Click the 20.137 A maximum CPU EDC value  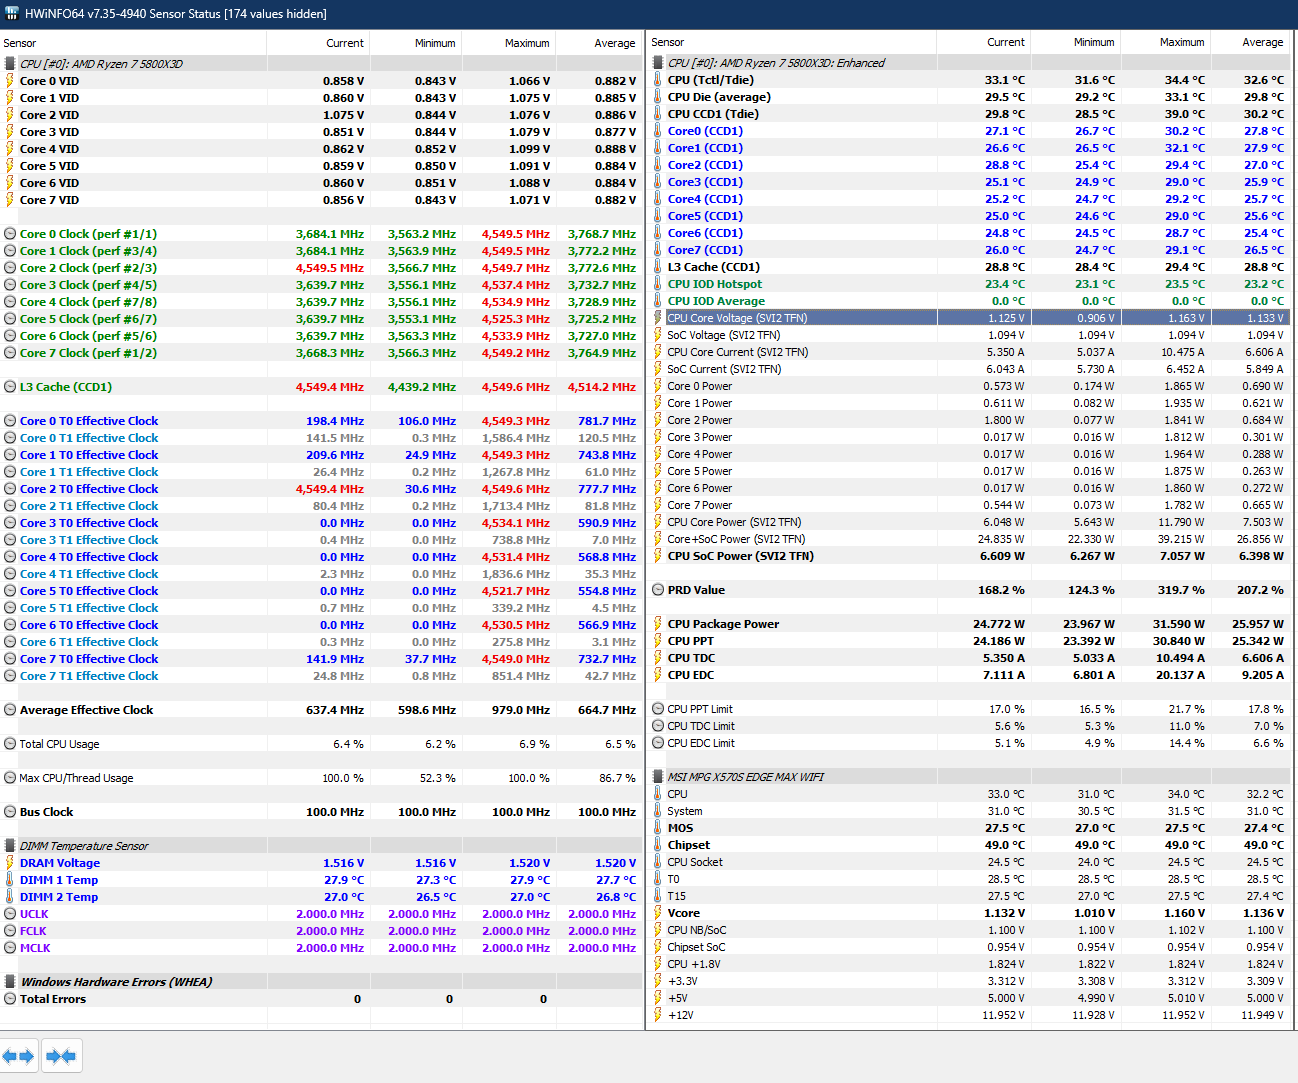pos(1180,675)
